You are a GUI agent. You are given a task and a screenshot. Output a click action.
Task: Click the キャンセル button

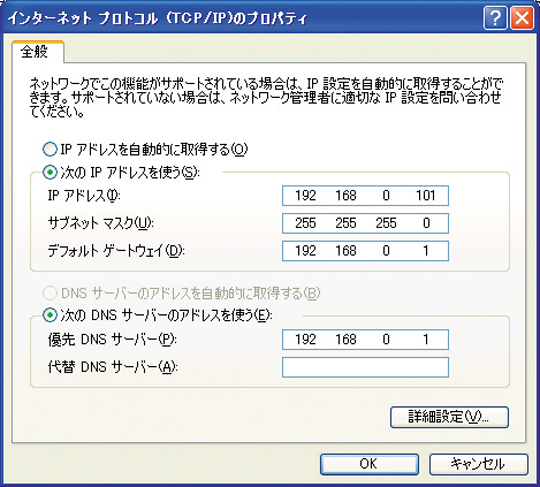(x=479, y=464)
